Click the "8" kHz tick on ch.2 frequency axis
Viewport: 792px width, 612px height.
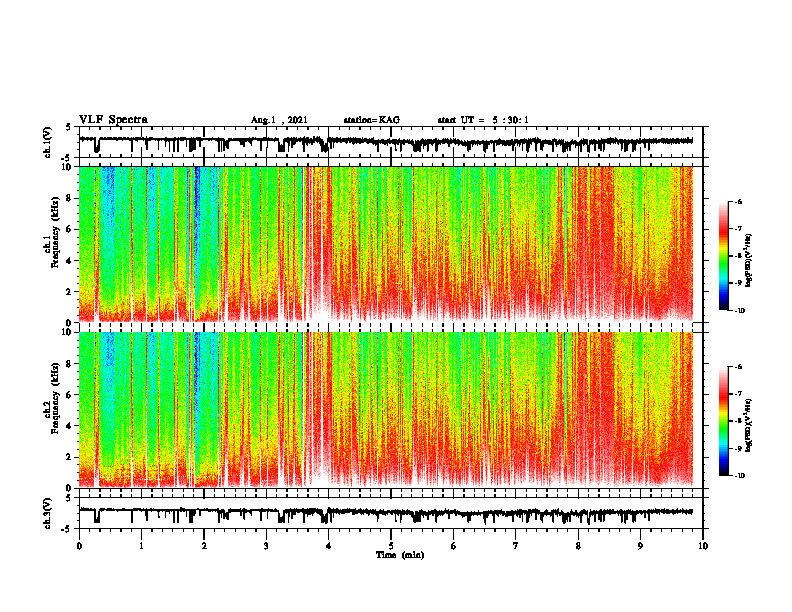(70, 364)
